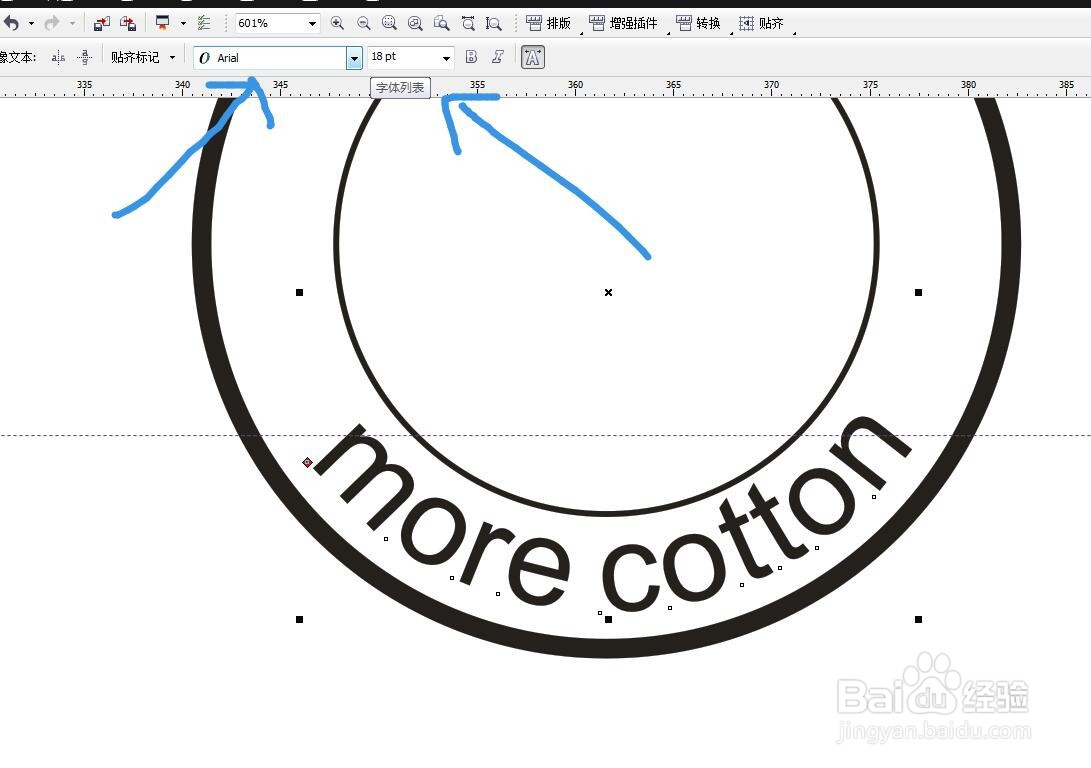Click the Zoom In magnifier icon
Viewport: 1091px width, 768px height.
pos(337,24)
